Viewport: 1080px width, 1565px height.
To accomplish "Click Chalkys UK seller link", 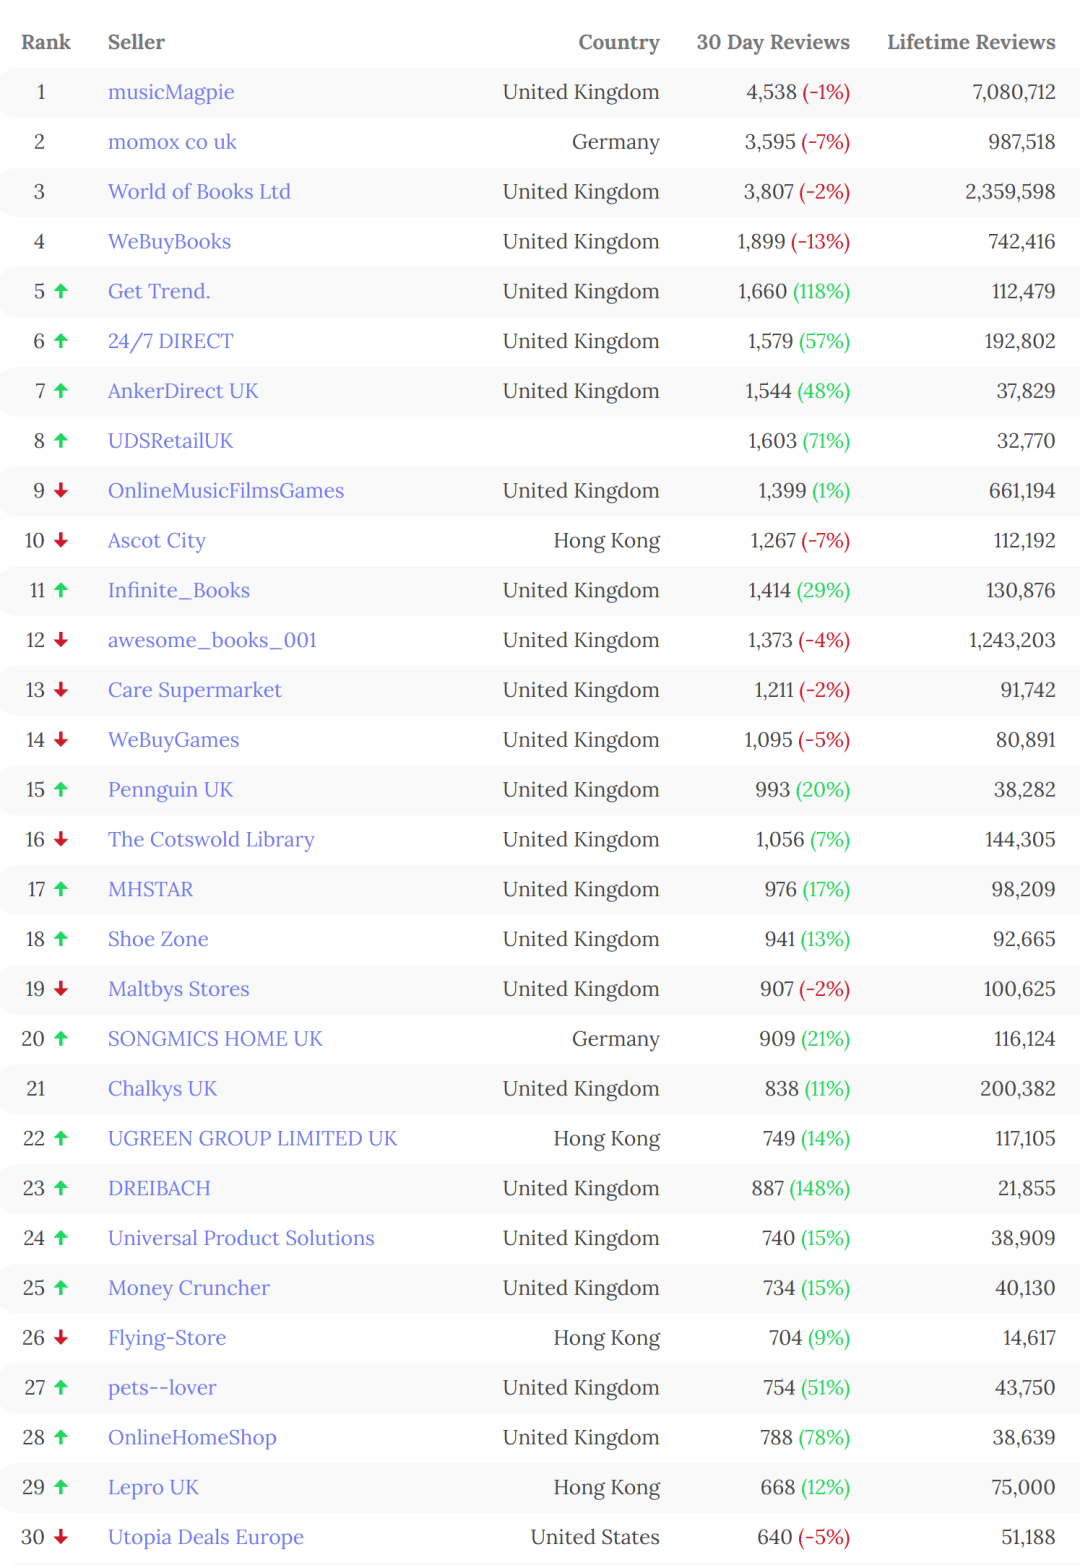I will point(162,1089).
